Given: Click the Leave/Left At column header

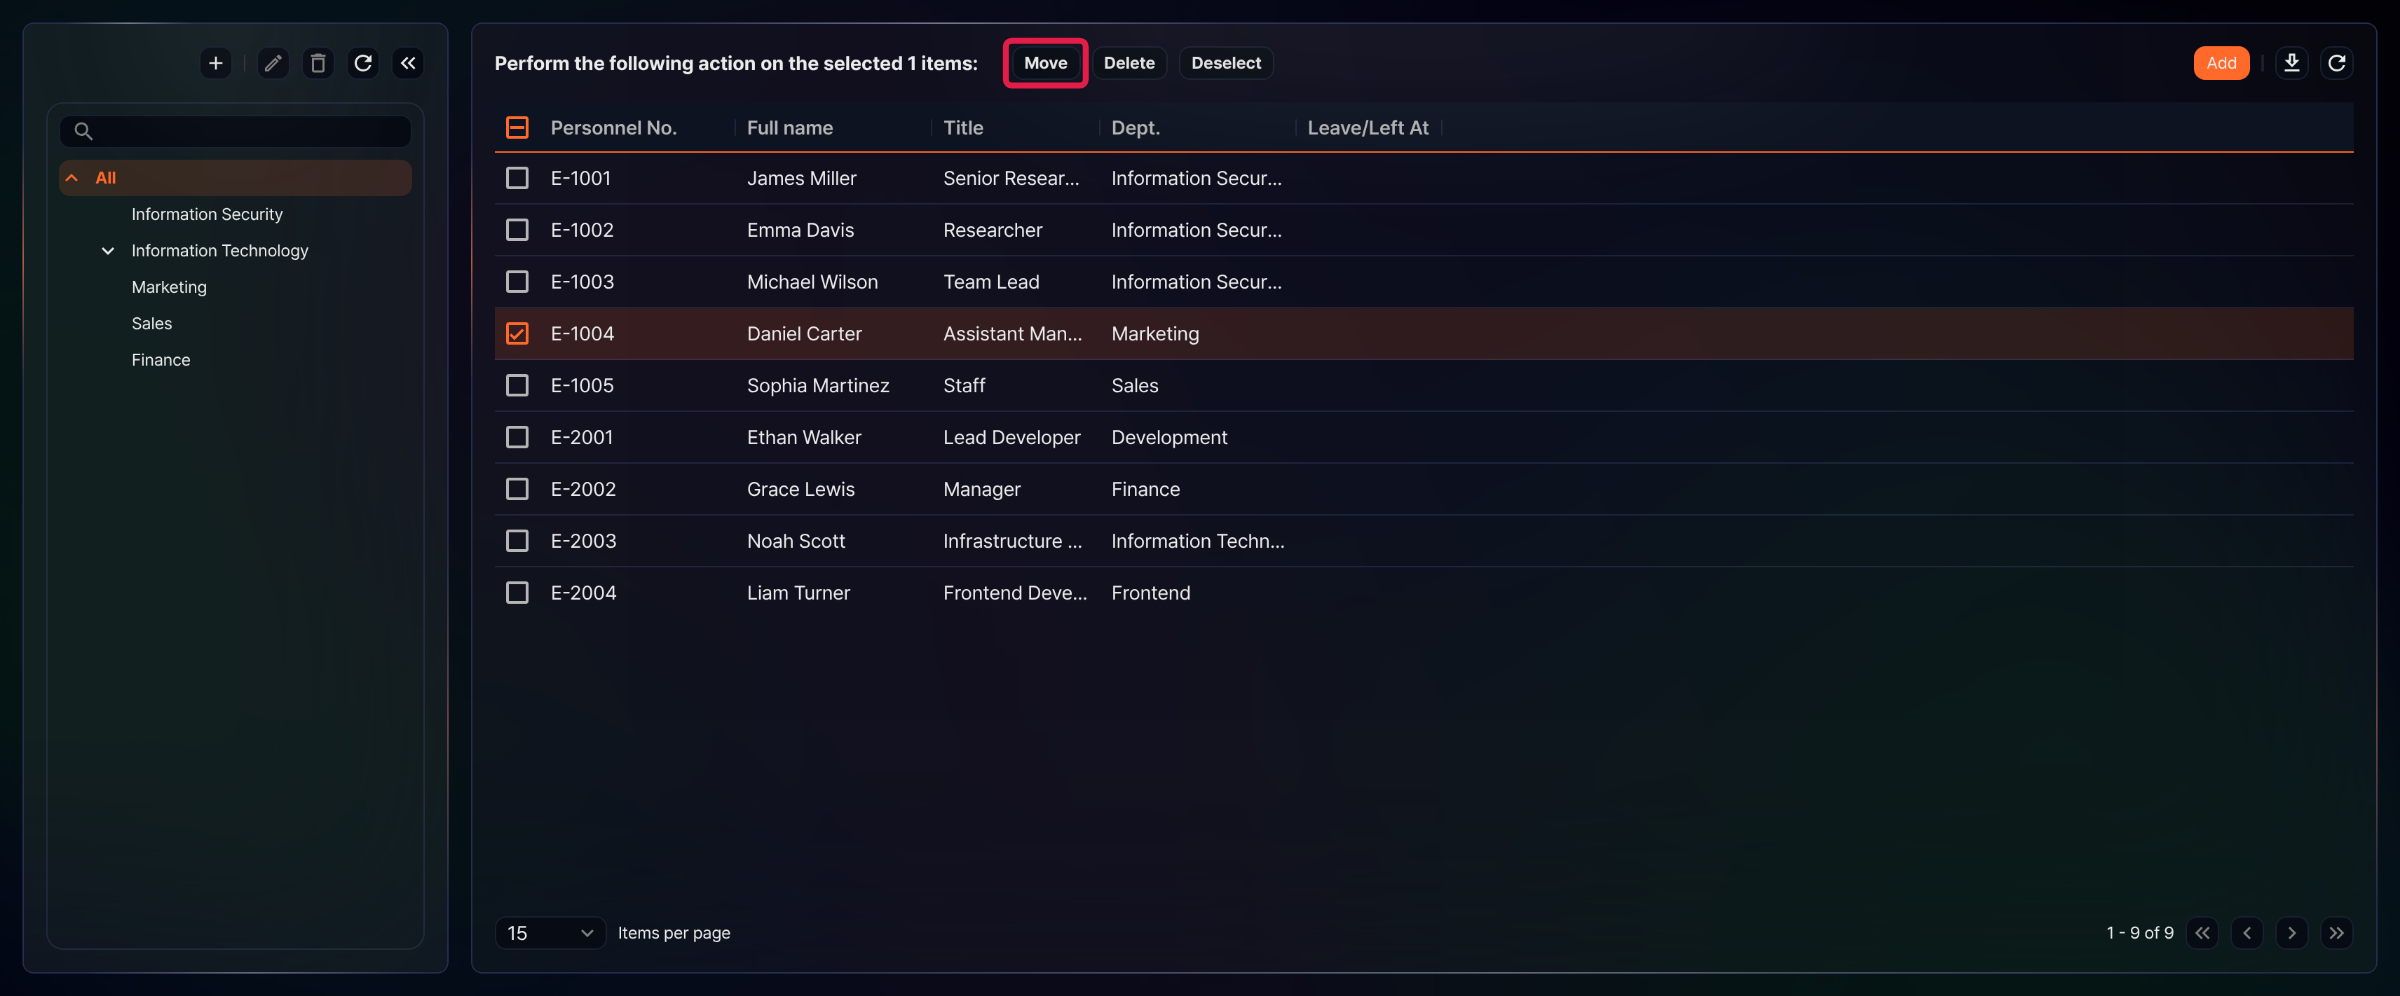Looking at the screenshot, I should coord(1368,128).
